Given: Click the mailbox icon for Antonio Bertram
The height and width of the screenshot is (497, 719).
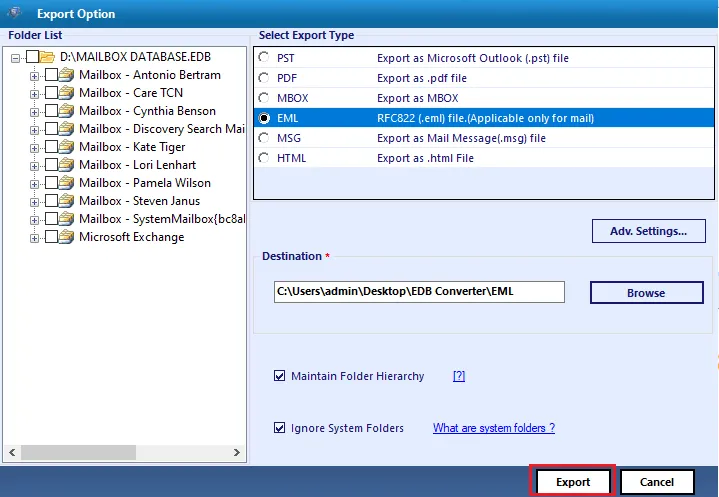Looking at the screenshot, I should (66, 75).
